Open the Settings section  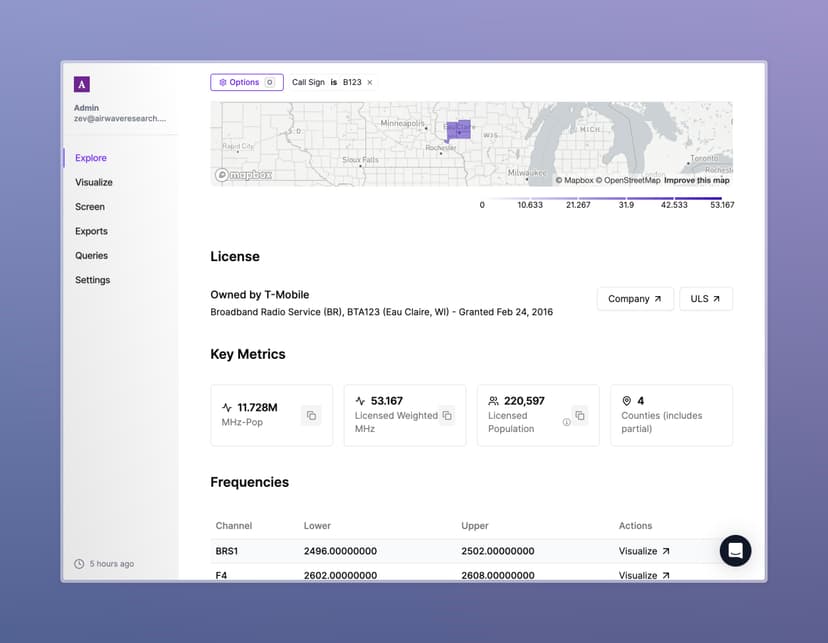[x=92, y=280]
